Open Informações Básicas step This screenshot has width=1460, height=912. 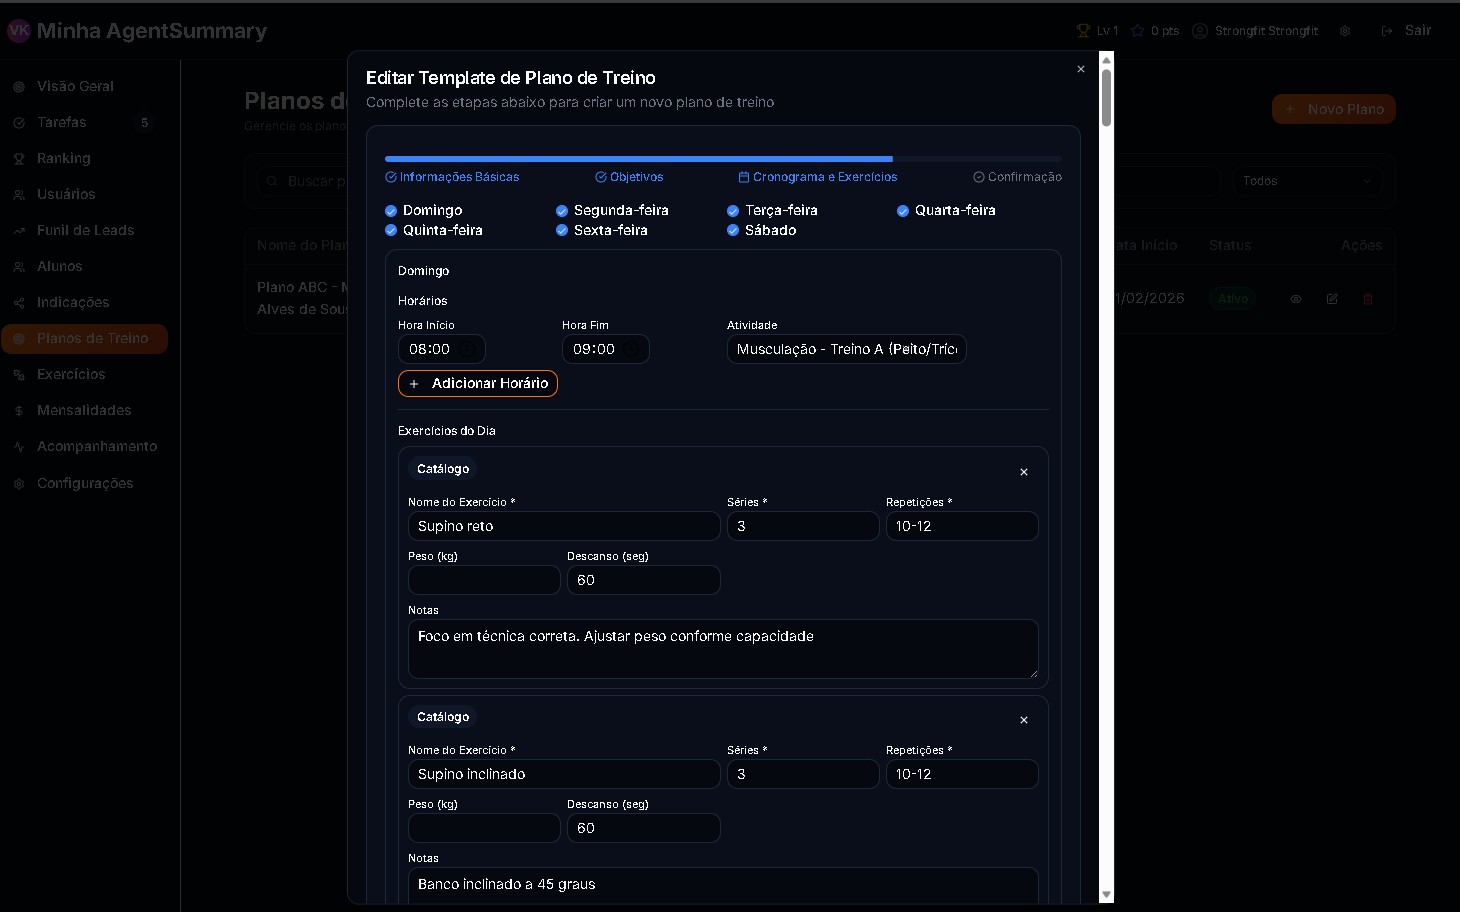452,177
